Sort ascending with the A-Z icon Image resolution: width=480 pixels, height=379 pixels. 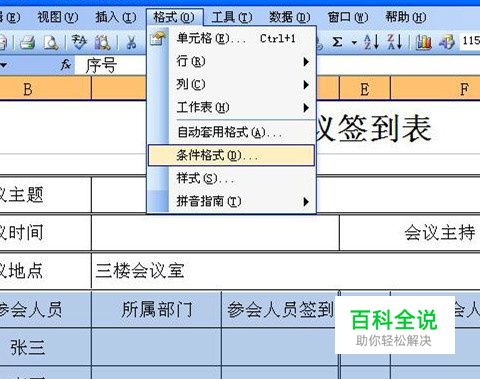click(x=371, y=42)
